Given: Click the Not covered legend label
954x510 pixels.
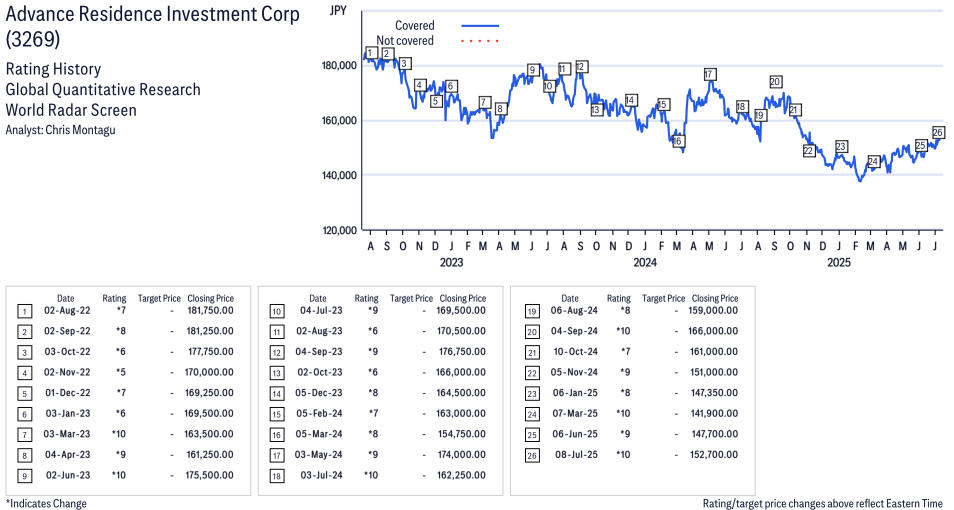Looking at the screenshot, I should pyautogui.click(x=405, y=41).
